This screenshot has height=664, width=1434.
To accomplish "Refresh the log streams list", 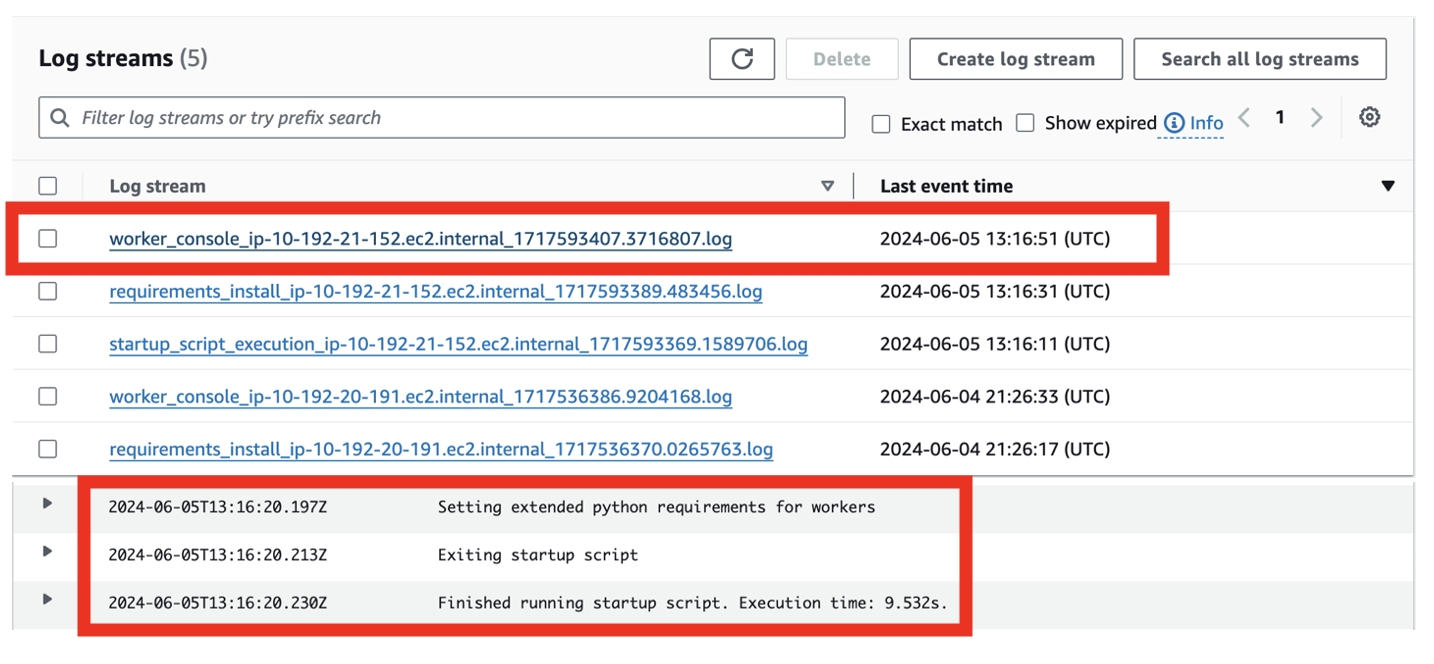I will [x=742, y=58].
